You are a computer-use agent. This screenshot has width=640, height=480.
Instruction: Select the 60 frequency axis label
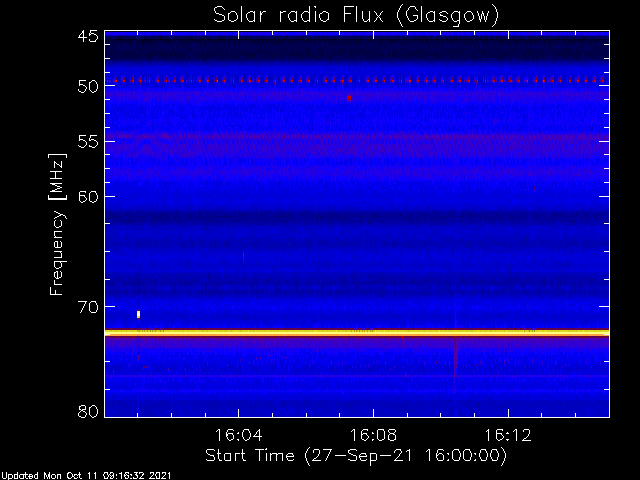pyautogui.click(x=88, y=197)
